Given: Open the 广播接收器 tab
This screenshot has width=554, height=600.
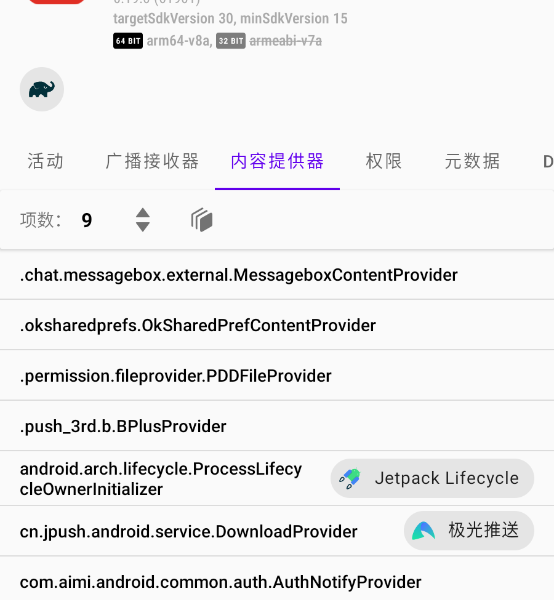Looking at the screenshot, I should point(152,161).
